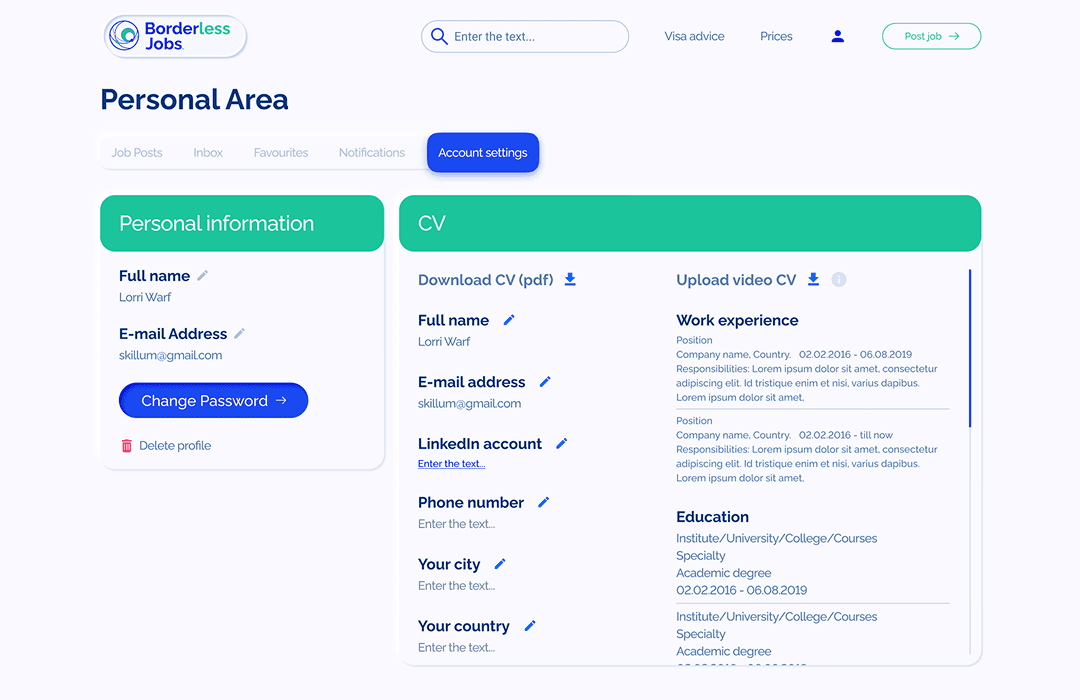Click the red trash Delete profile icon
Screen dimensions: 1080x700
(x=127, y=446)
